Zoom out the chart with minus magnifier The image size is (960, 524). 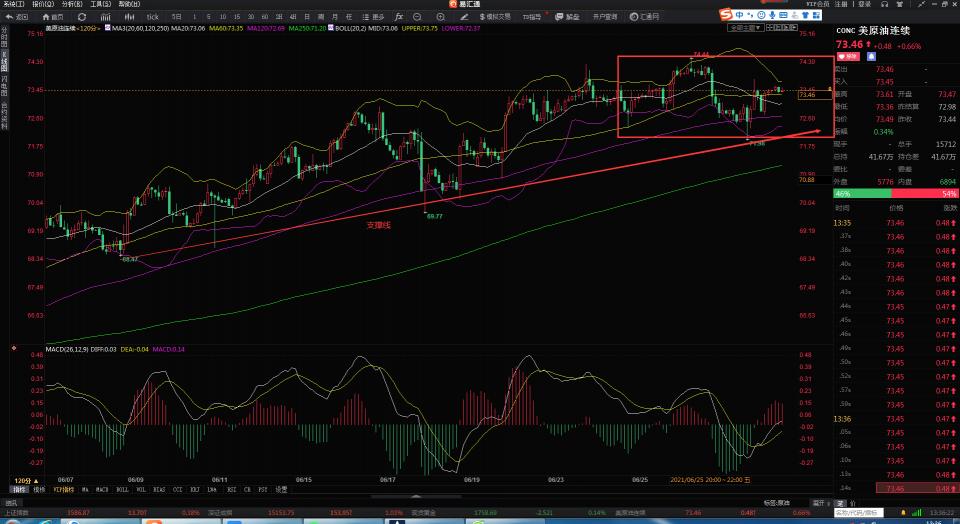click(x=418, y=17)
